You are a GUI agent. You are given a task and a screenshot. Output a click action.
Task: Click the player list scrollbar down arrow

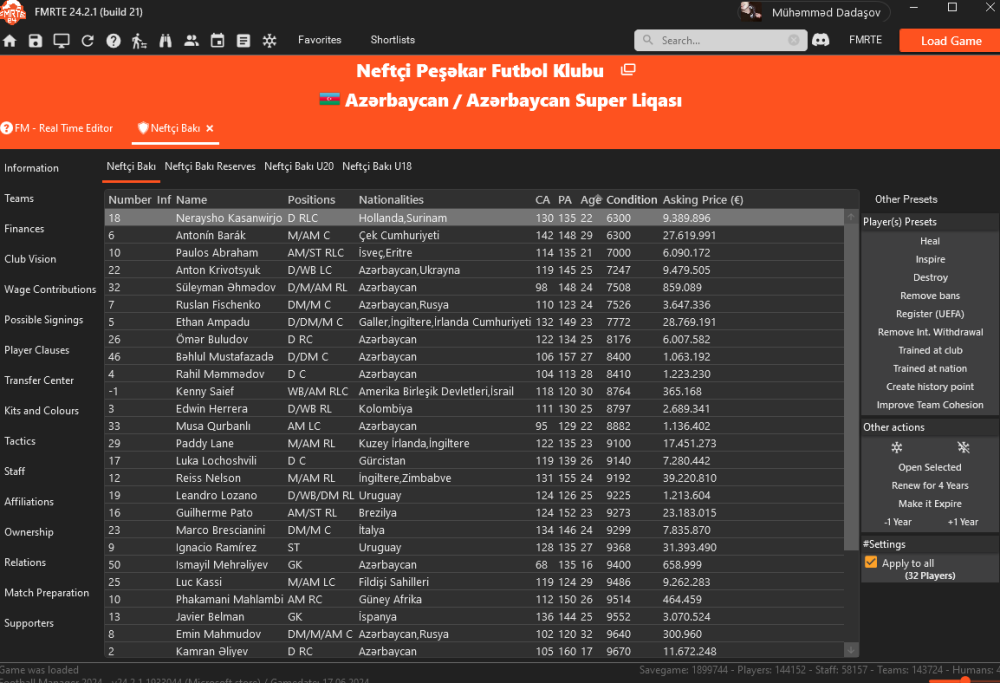coord(851,650)
